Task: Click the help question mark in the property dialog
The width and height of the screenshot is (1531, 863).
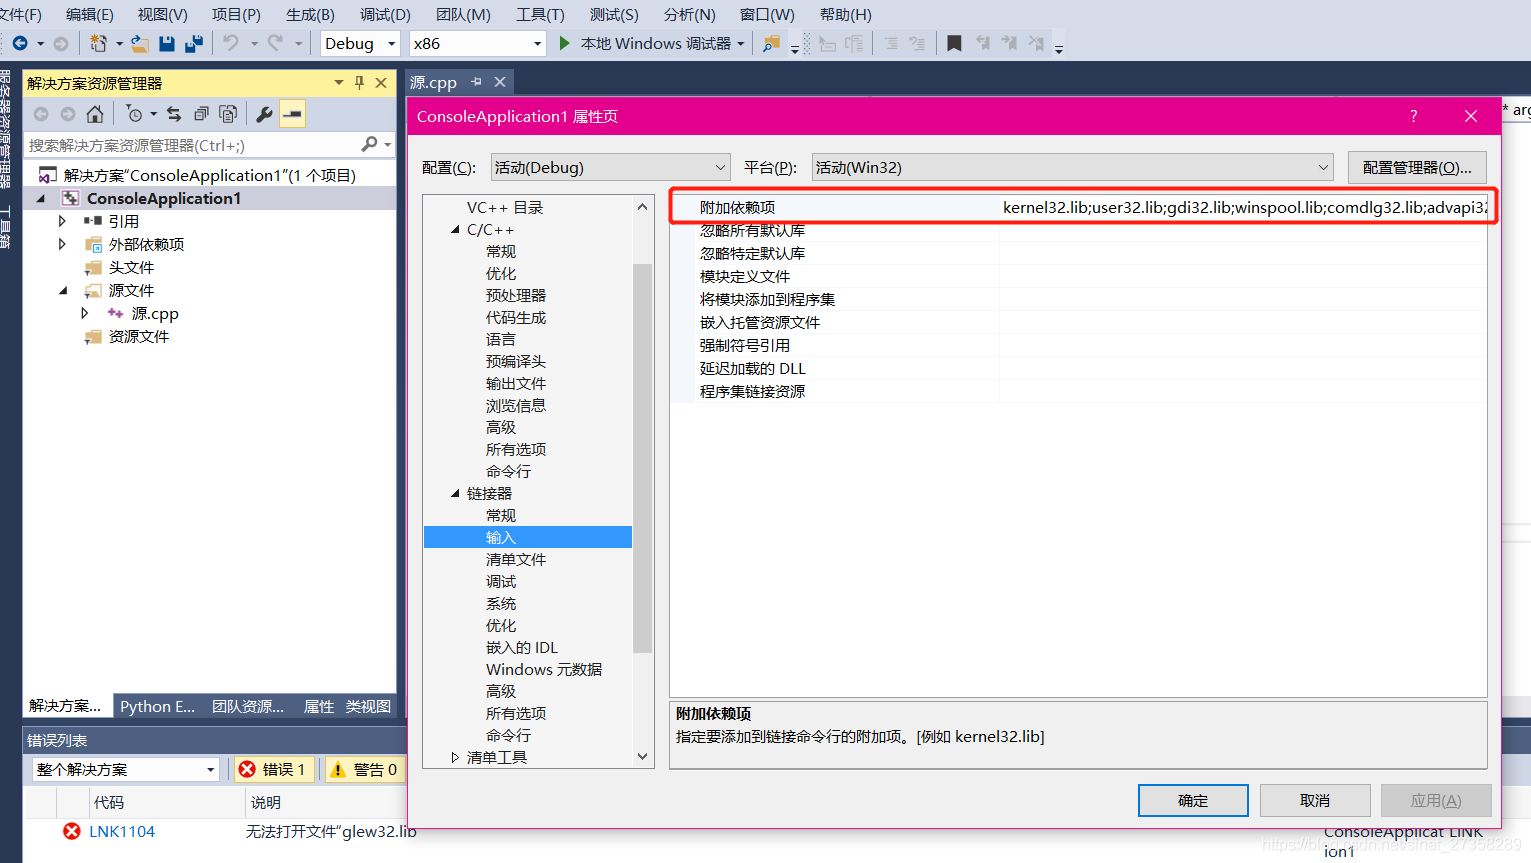Action: (x=1413, y=116)
